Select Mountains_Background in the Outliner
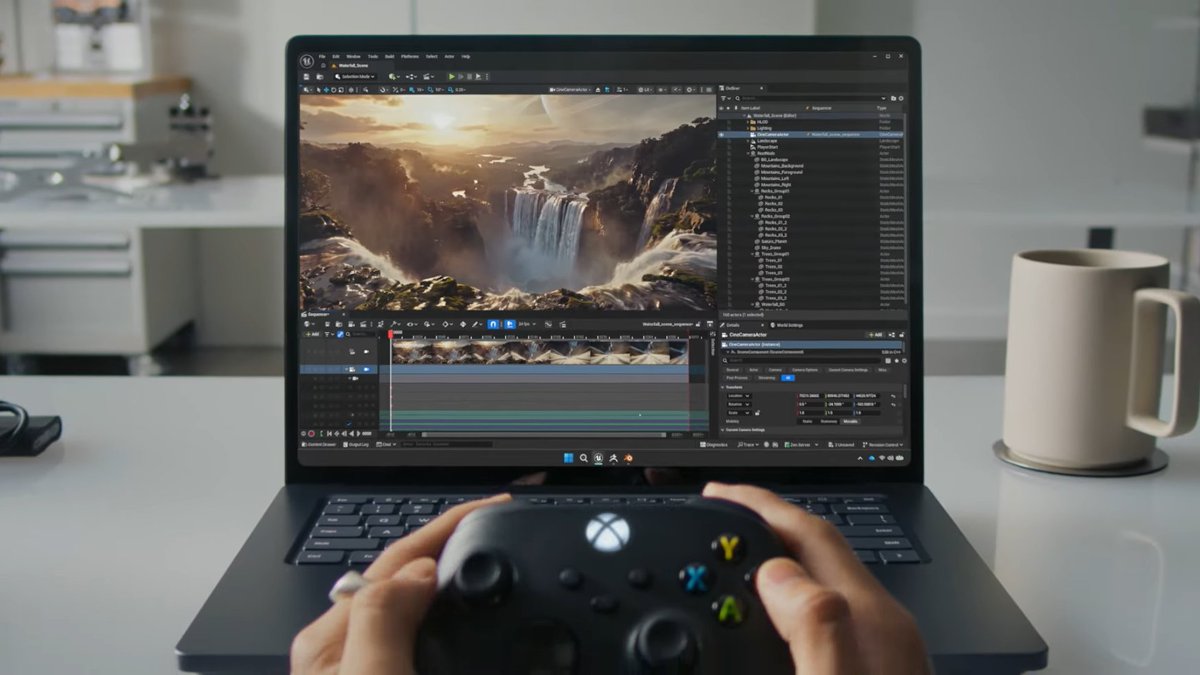The width and height of the screenshot is (1200, 675). [782, 166]
